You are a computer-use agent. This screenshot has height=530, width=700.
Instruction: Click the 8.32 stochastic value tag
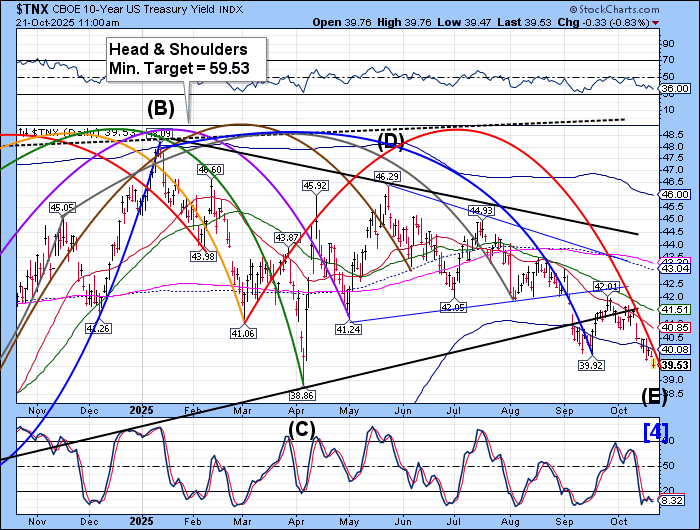pos(673,500)
